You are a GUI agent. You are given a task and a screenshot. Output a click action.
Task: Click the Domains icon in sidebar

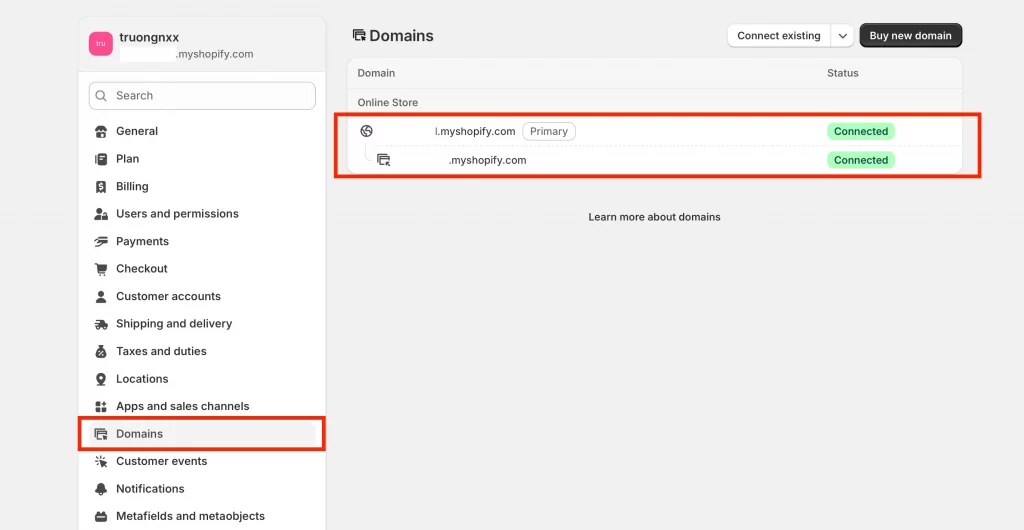[x=101, y=434]
